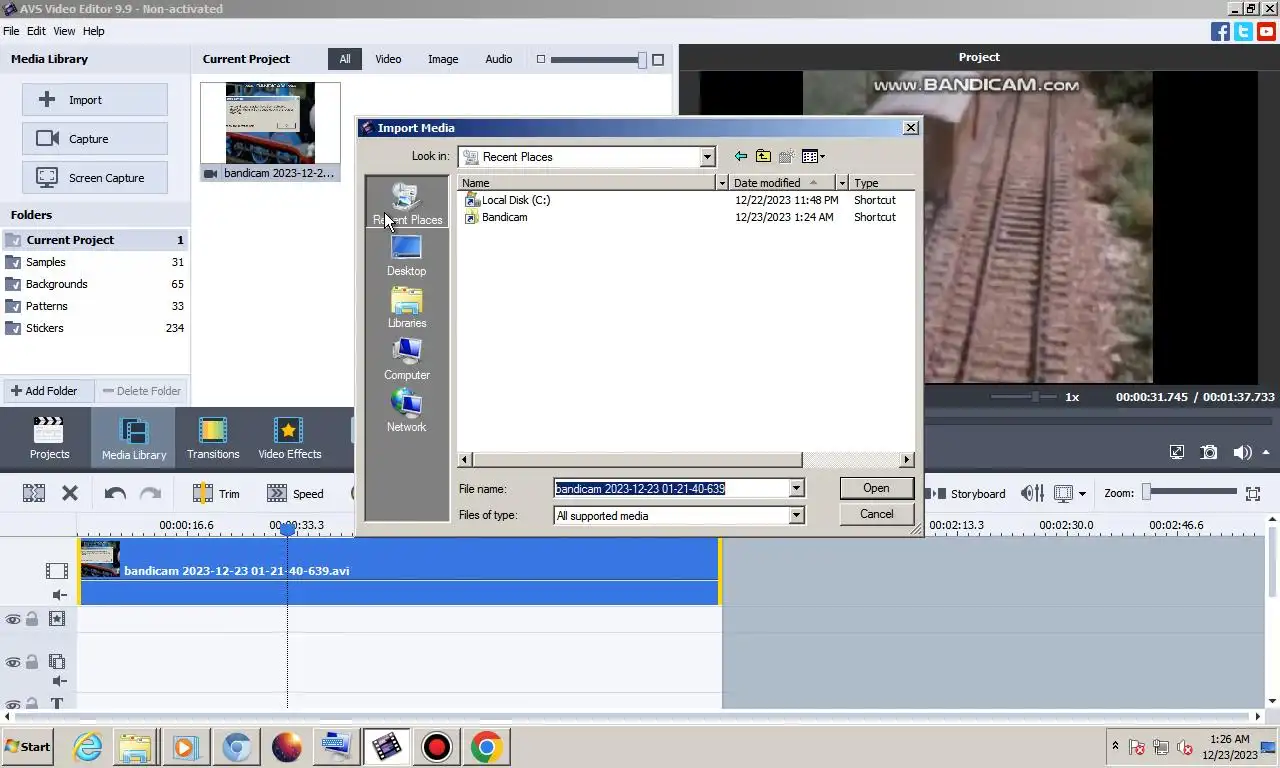Toggle lock of overlay track
Viewport: 1280px width, 768px height.
(x=32, y=662)
